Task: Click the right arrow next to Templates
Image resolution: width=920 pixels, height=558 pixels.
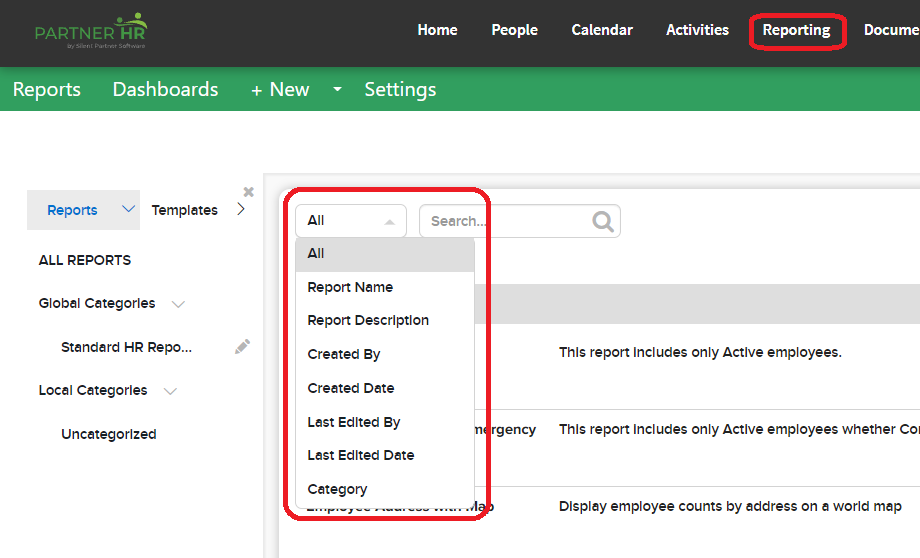Action: click(241, 209)
